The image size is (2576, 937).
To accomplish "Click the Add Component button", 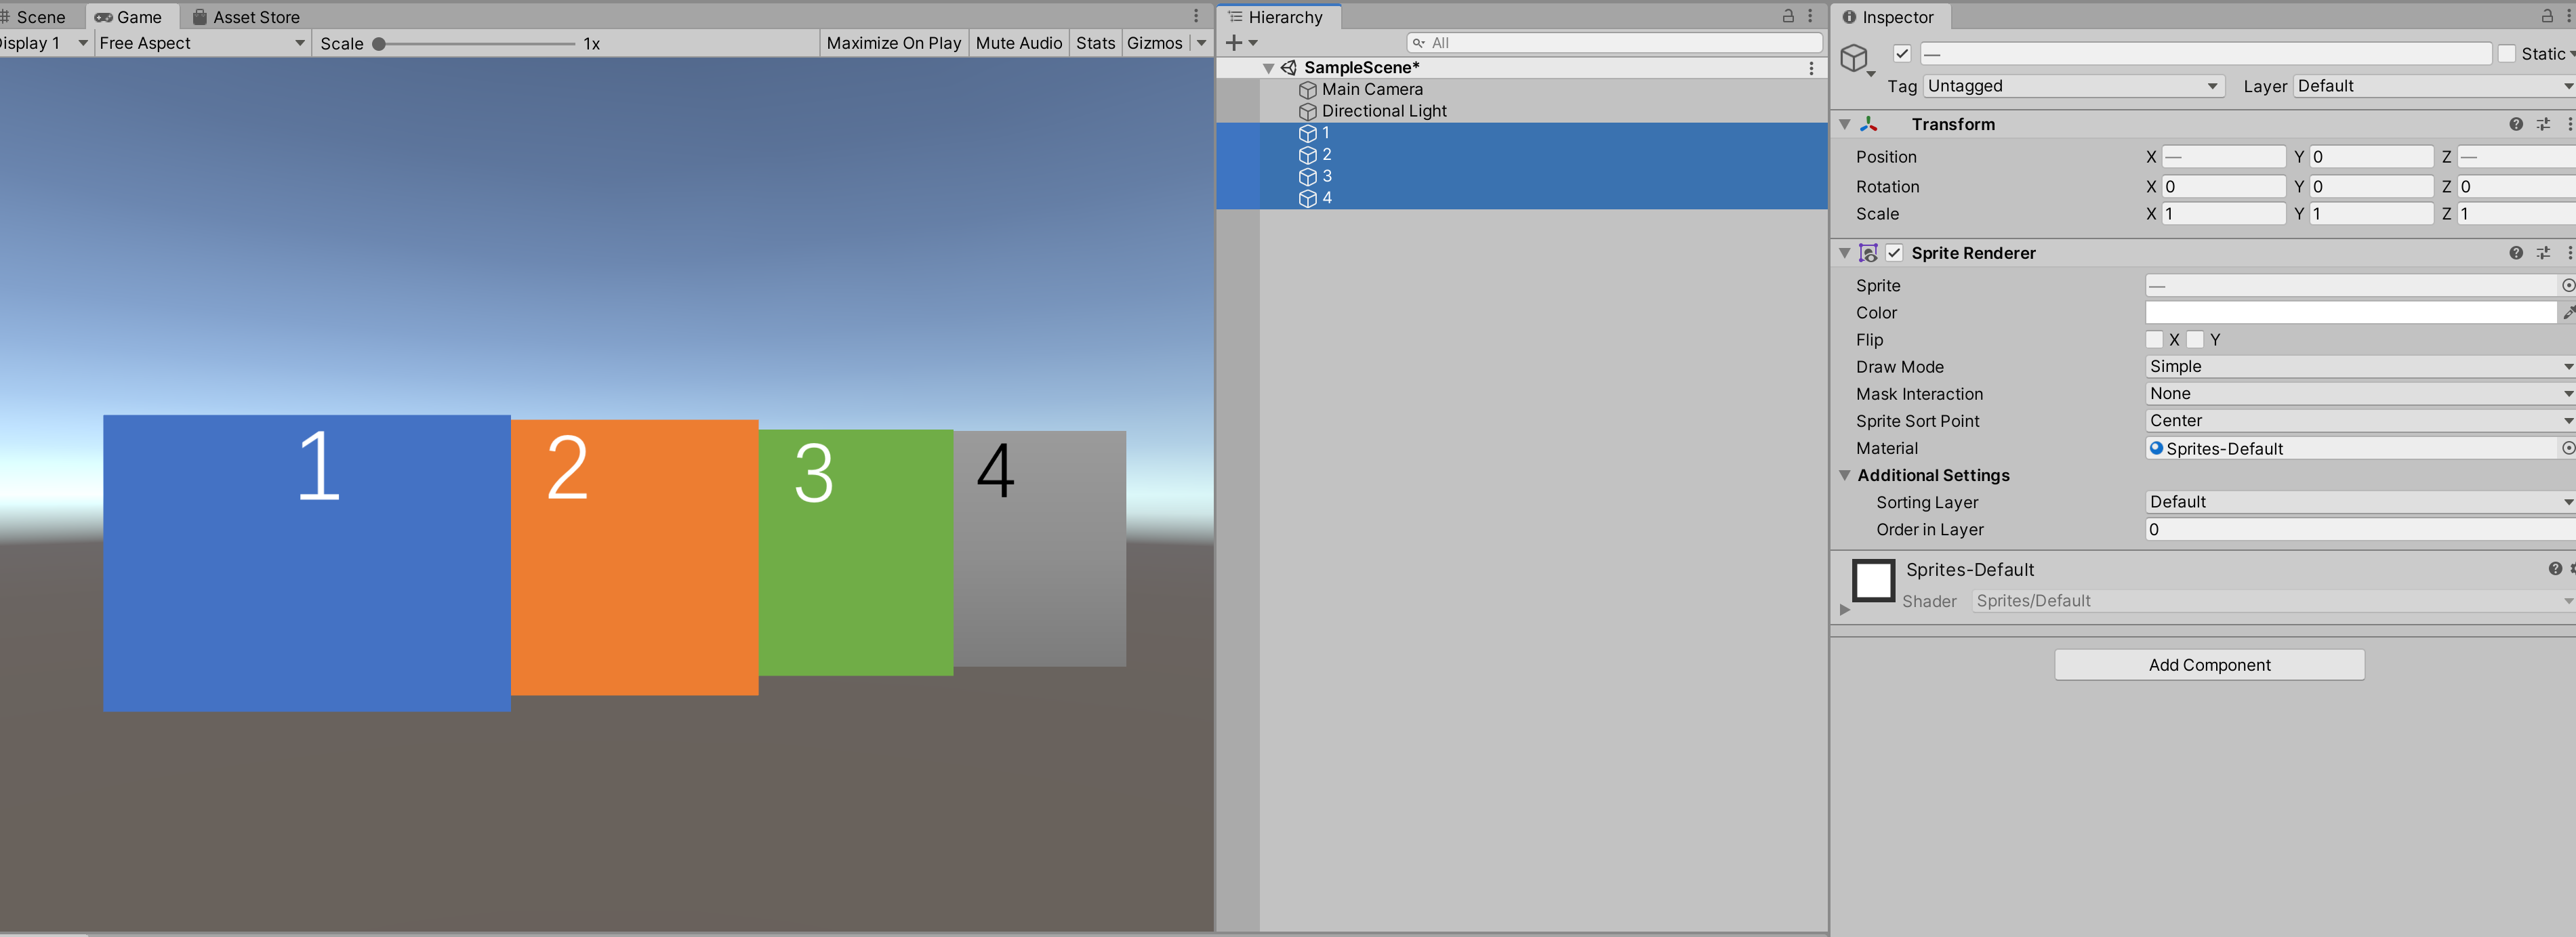I will [x=2208, y=665].
